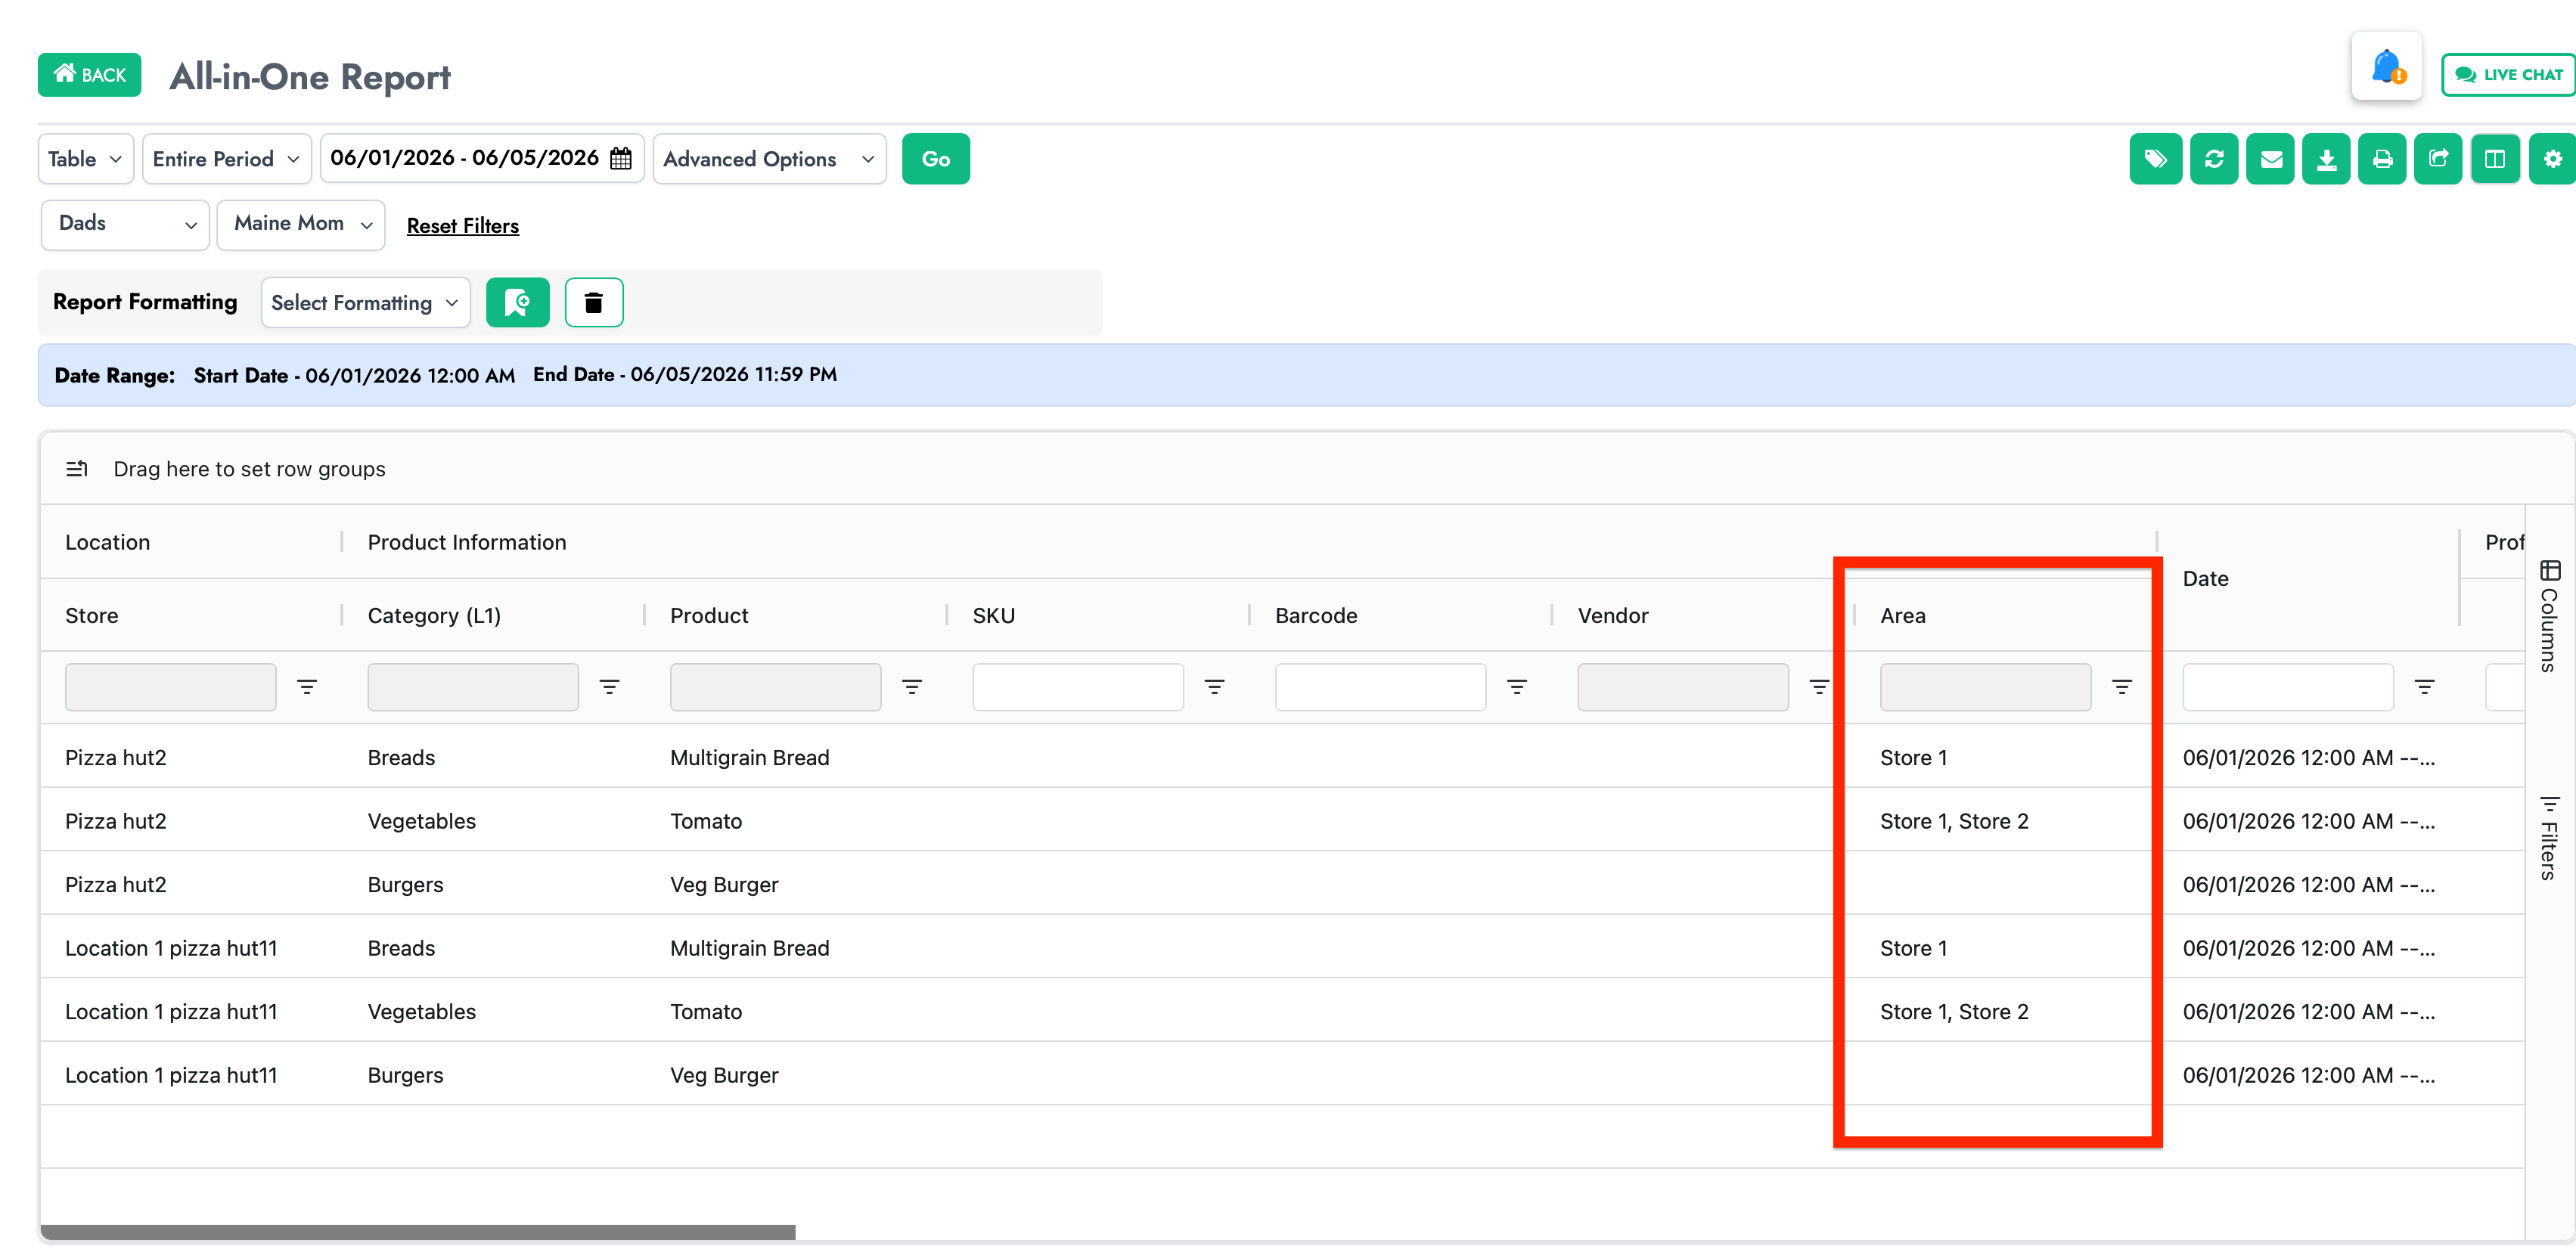Email the report via envelope icon
Viewport: 2576px width, 1246px height.
(x=2270, y=159)
